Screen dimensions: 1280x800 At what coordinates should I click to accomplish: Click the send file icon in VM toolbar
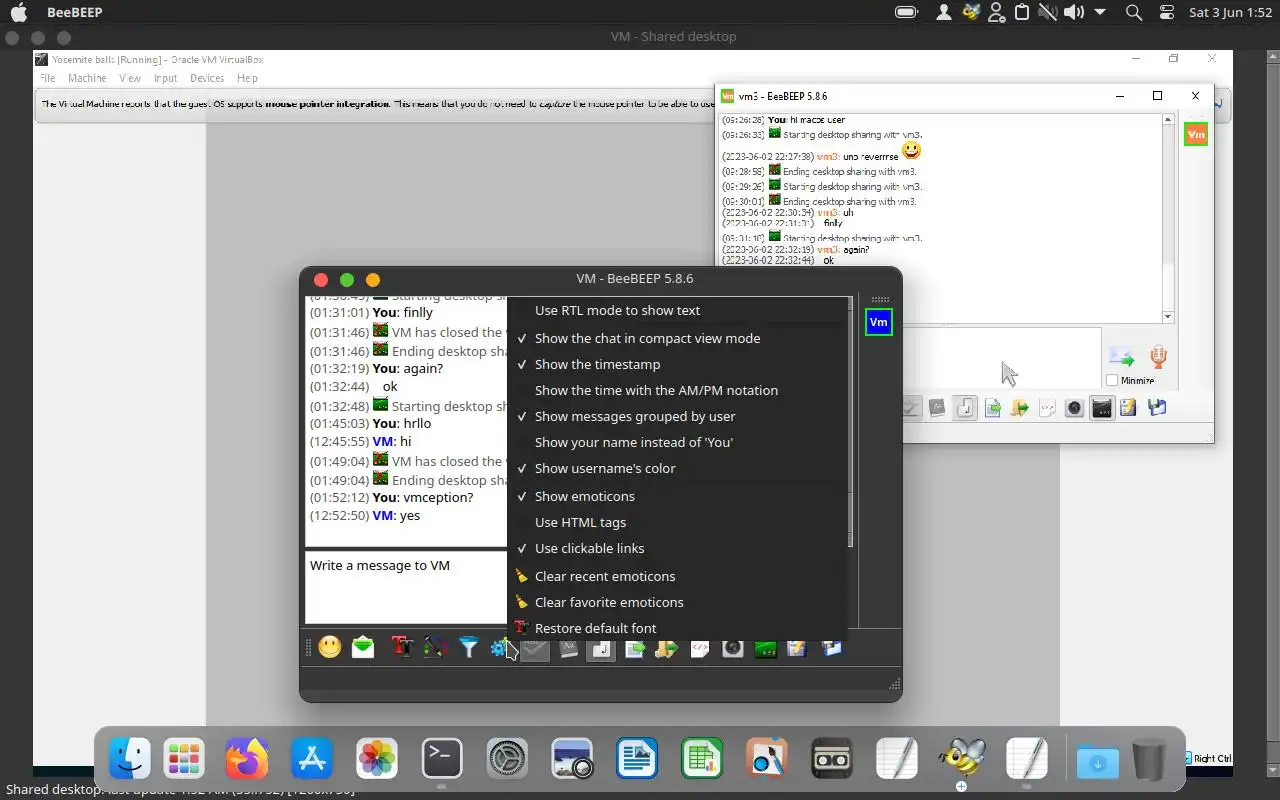pyautogui.click(x=634, y=649)
